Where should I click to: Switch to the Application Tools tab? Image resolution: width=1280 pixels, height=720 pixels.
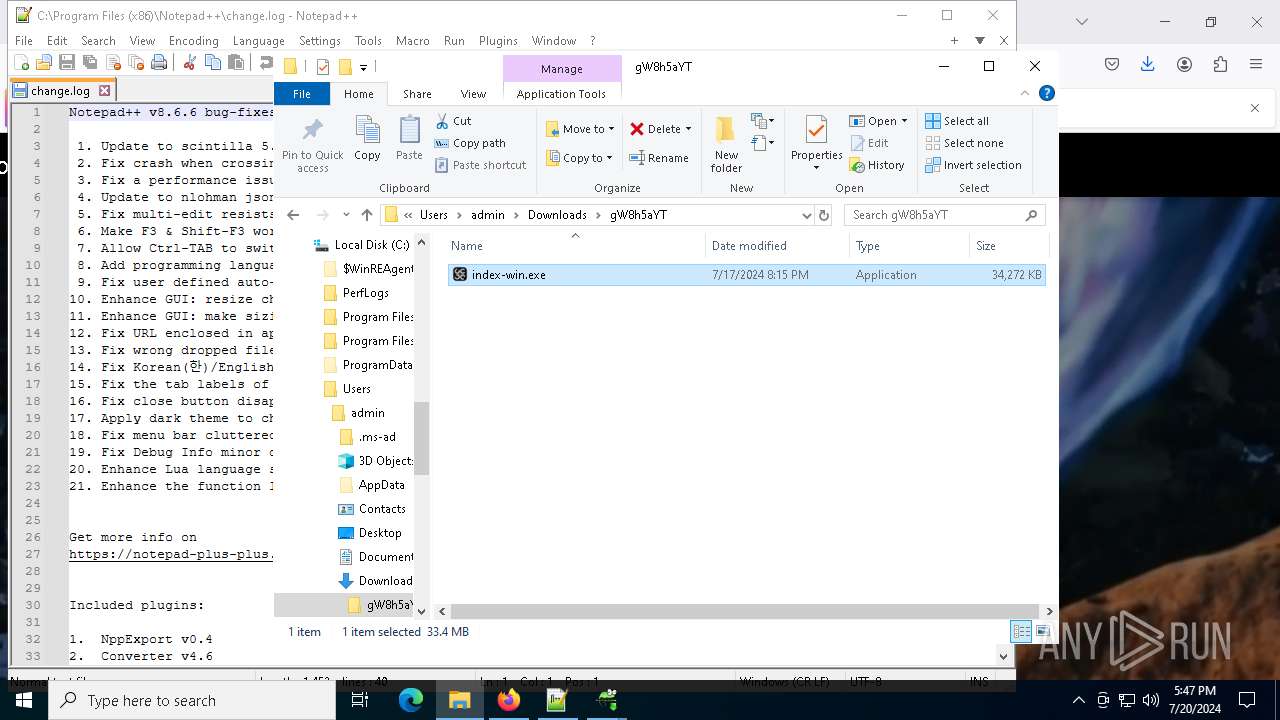(x=561, y=94)
